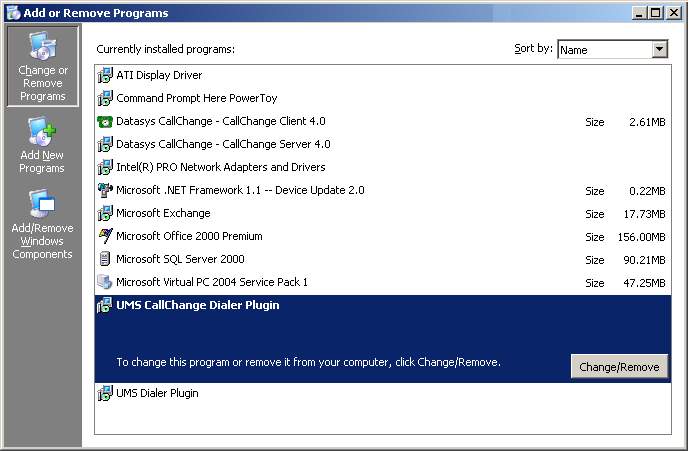Image resolution: width=688 pixels, height=451 pixels.
Task: Select Microsoft .NET Framework 1.1 Device Update
Action: (383, 190)
